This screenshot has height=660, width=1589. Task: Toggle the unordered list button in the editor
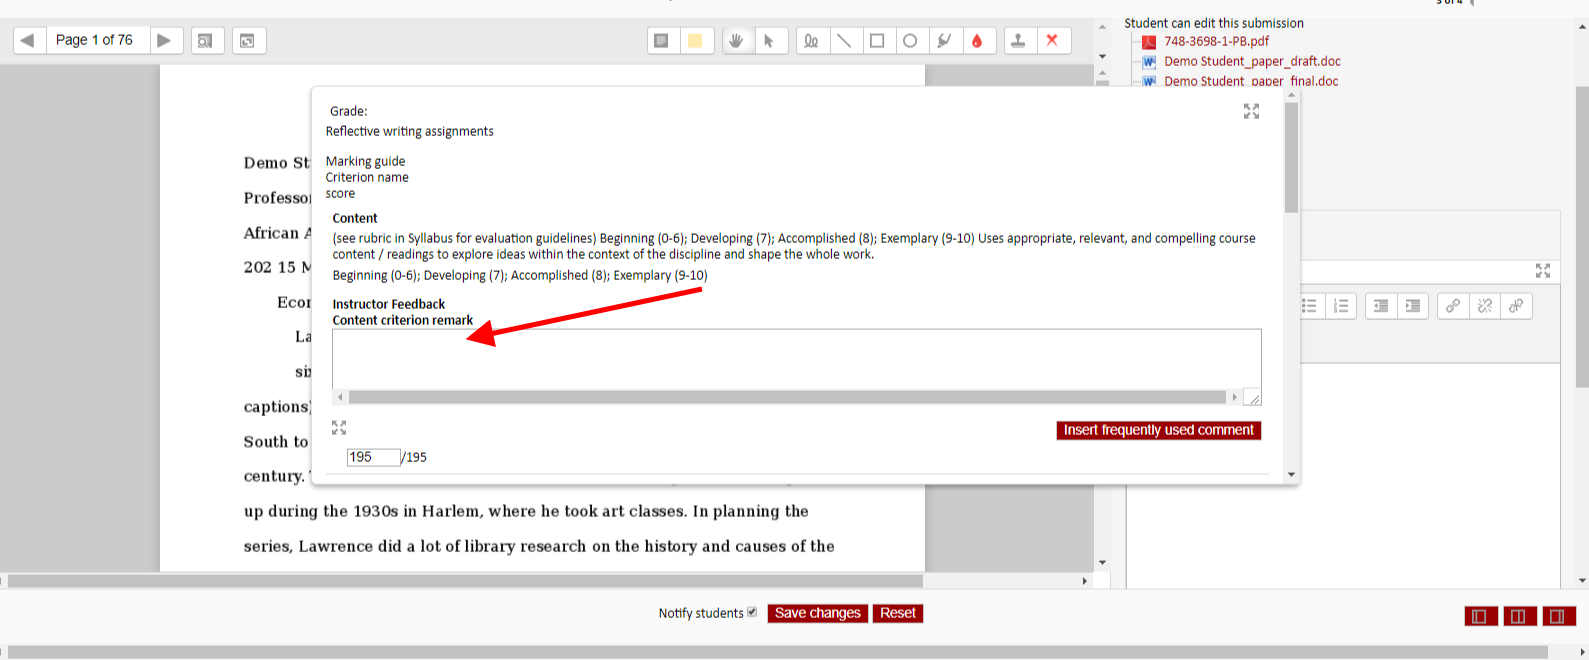pyautogui.click(x=1309, y=306)
